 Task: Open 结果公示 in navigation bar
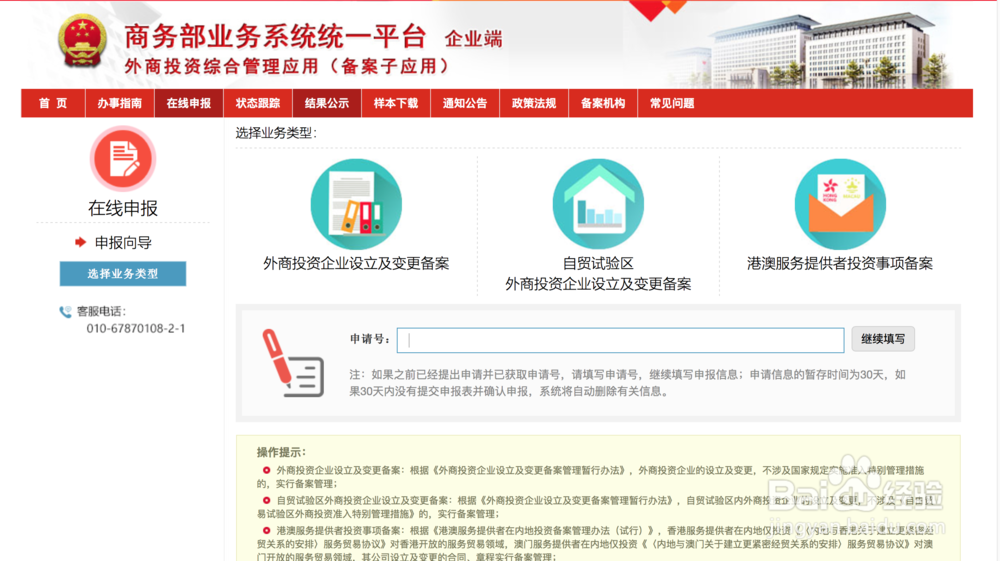(327, 103)
